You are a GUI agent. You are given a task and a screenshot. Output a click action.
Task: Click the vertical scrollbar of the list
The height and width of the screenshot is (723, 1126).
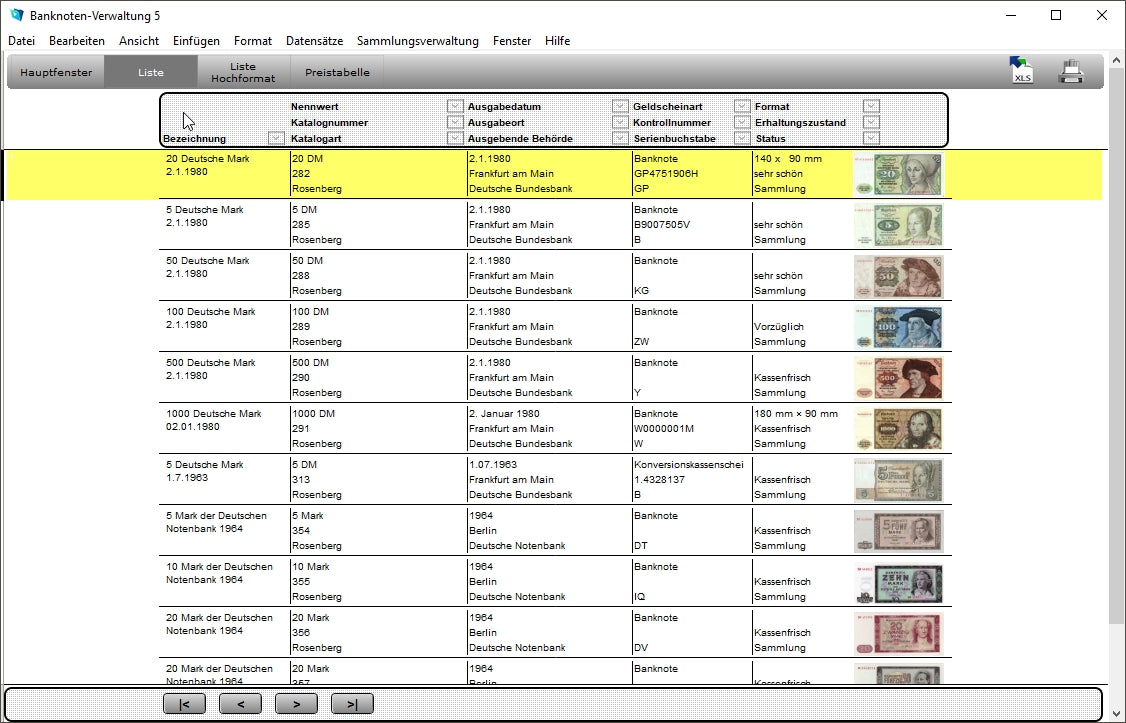1116,400
